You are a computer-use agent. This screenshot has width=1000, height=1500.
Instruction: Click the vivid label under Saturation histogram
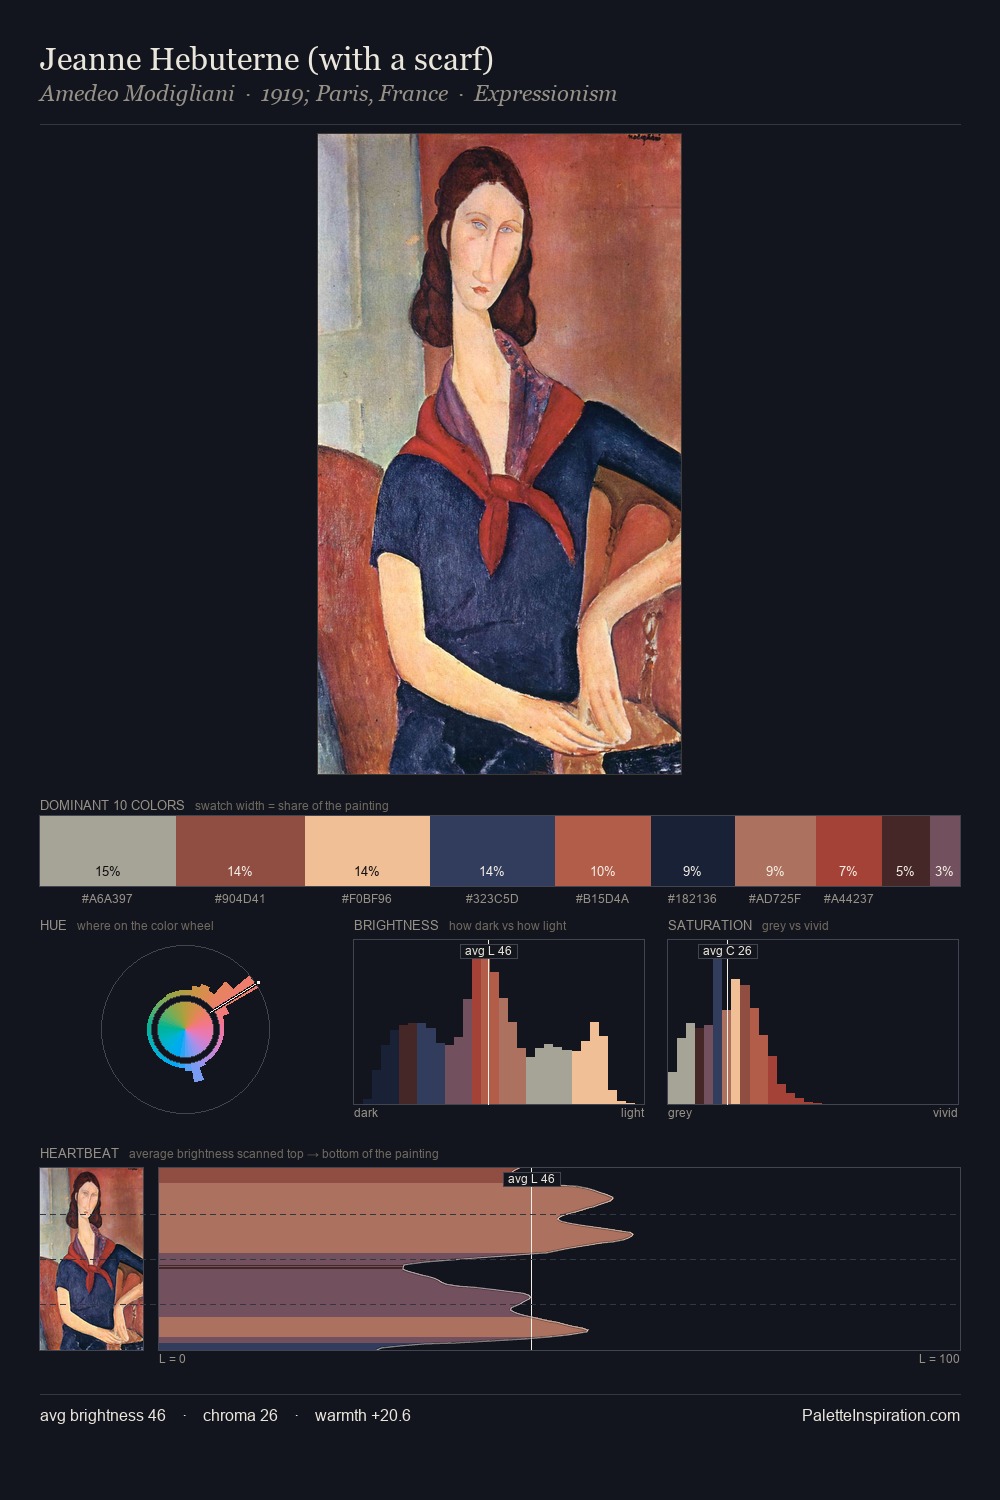point(945,1112)
